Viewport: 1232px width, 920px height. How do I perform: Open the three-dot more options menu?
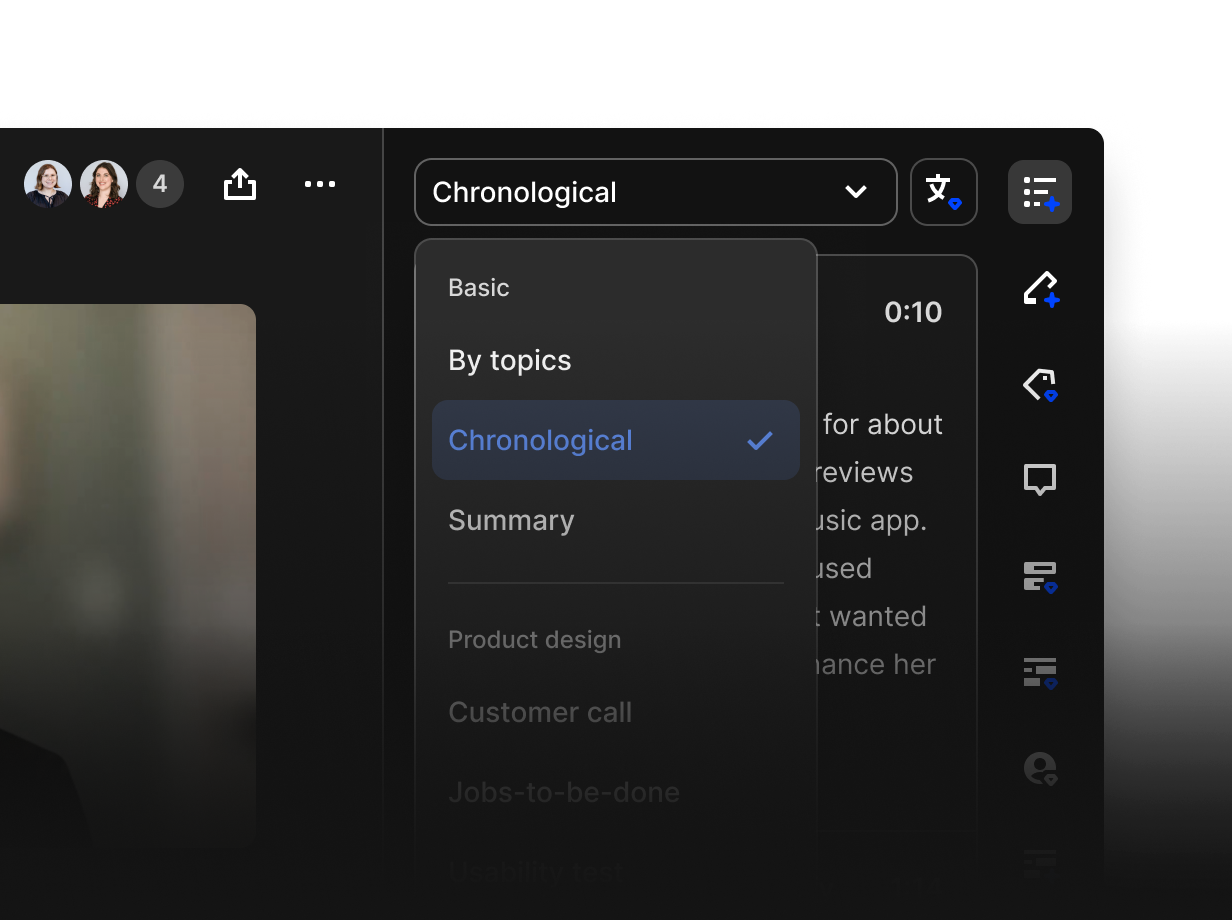(x=320, y=184)
